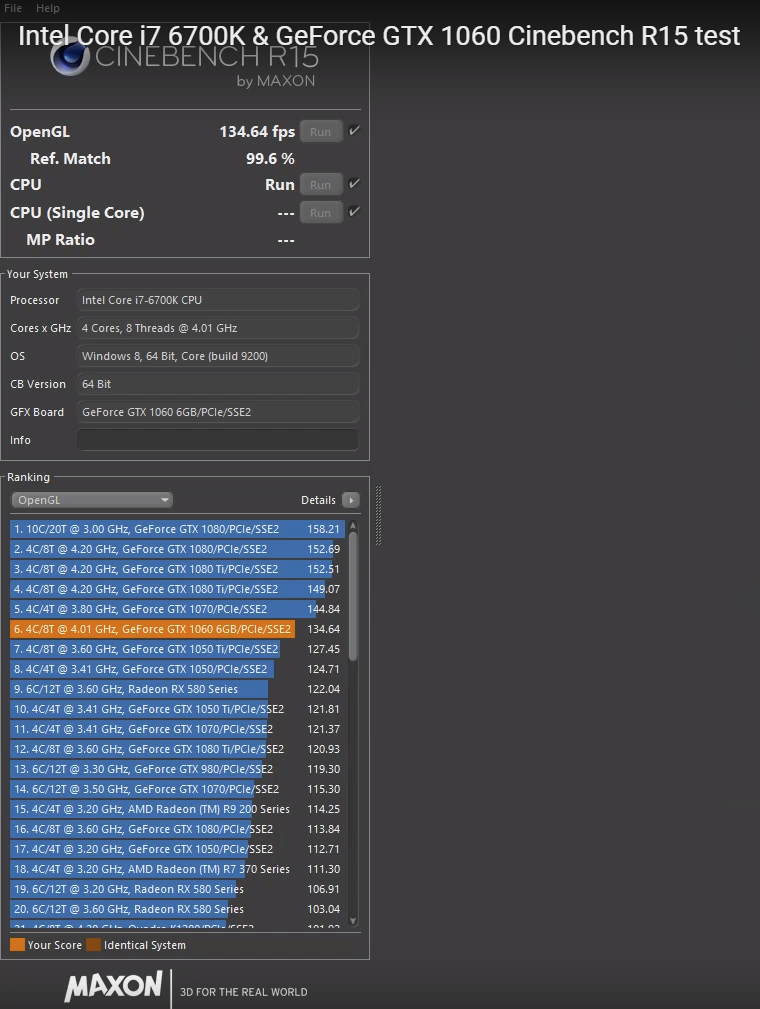
Task: Select ranking 19. Radeon RX 580 106.91
Action: coord(178,889)
